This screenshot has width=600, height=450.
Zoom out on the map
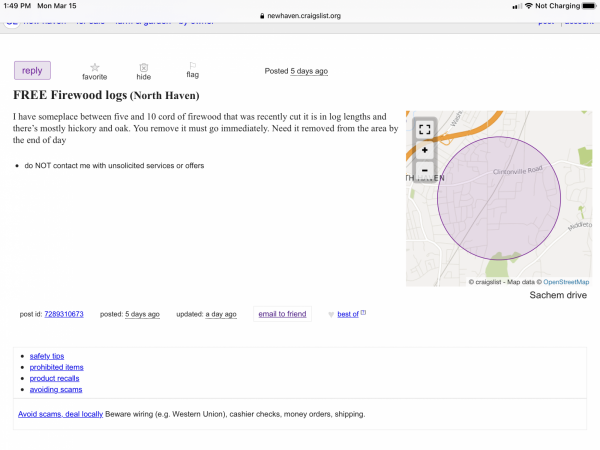425,170
